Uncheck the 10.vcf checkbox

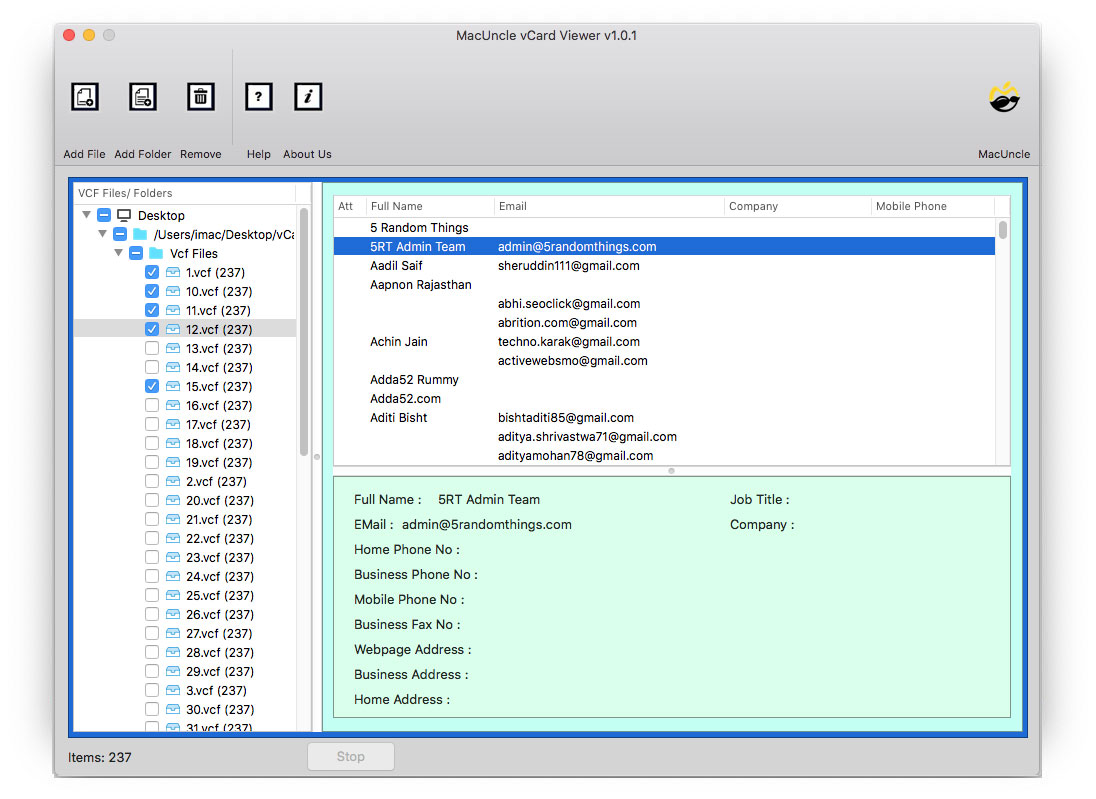(x=152, y=291)
